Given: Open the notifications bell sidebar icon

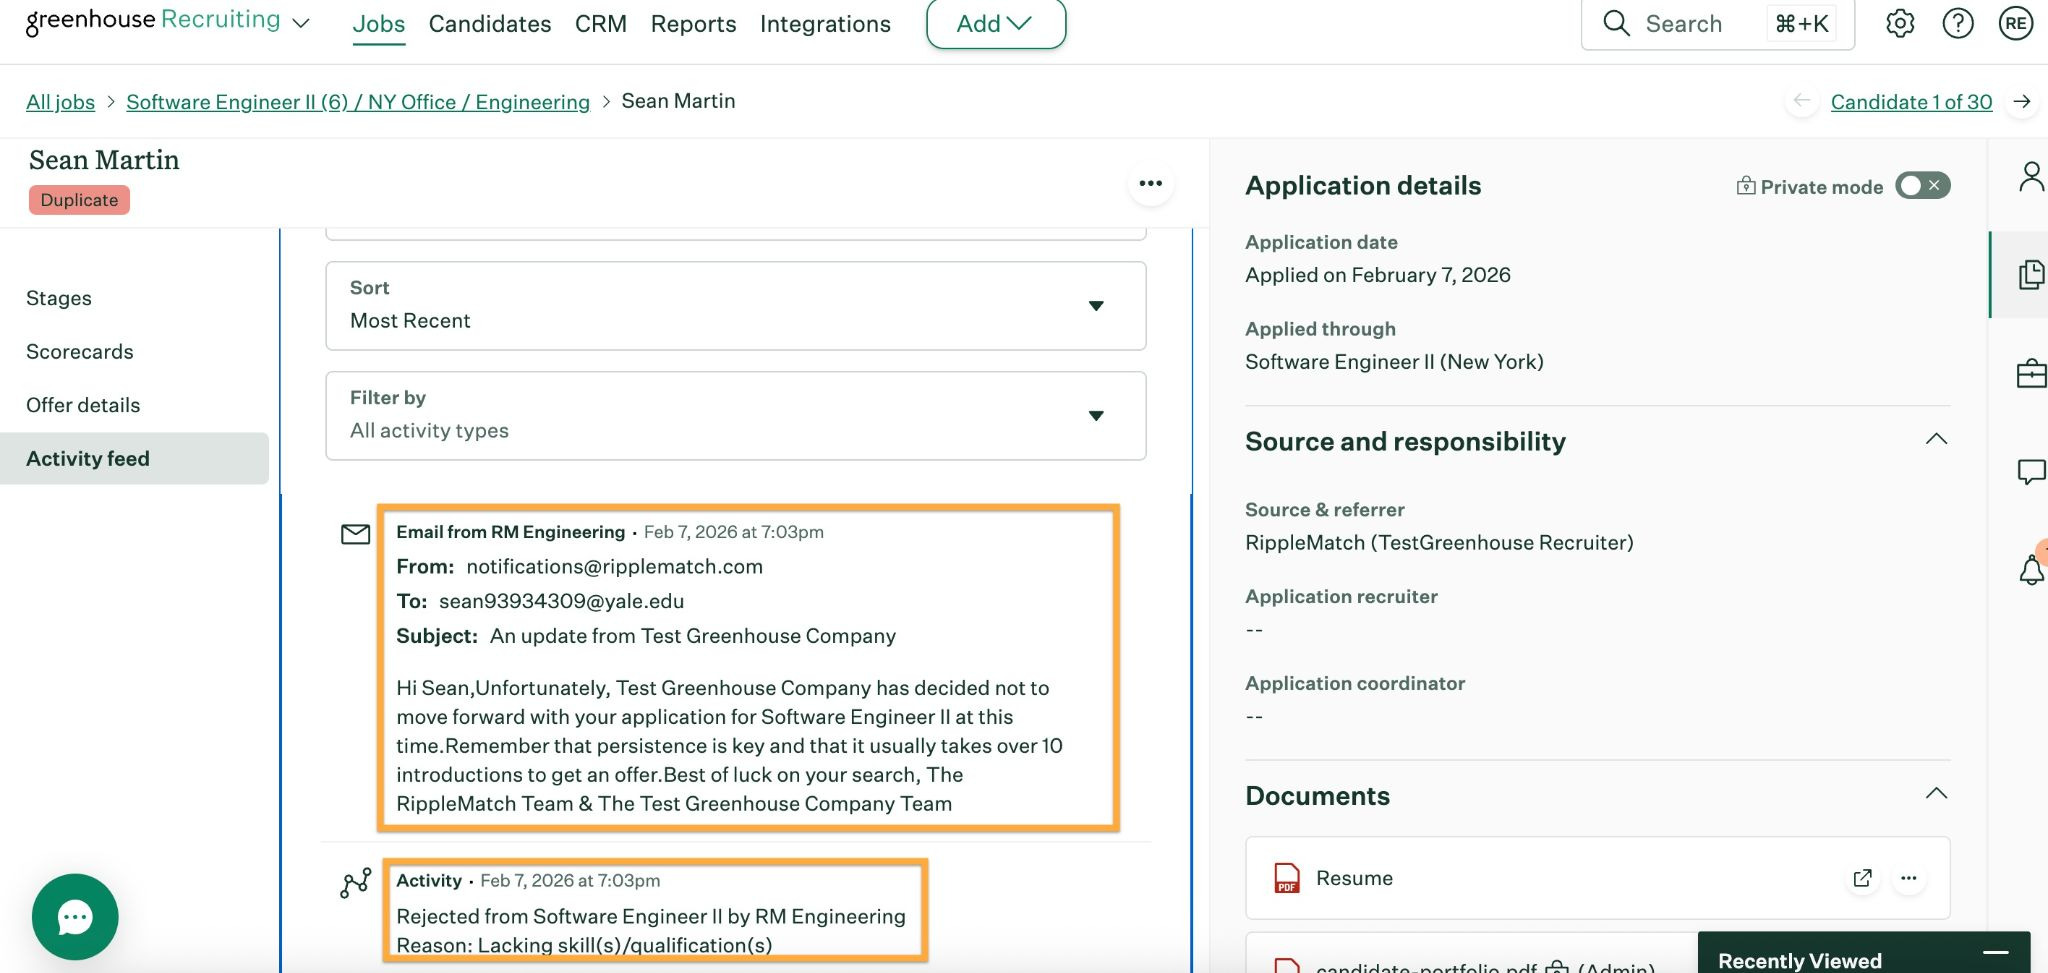Looking at the screenshot, I should [2031, 569].
